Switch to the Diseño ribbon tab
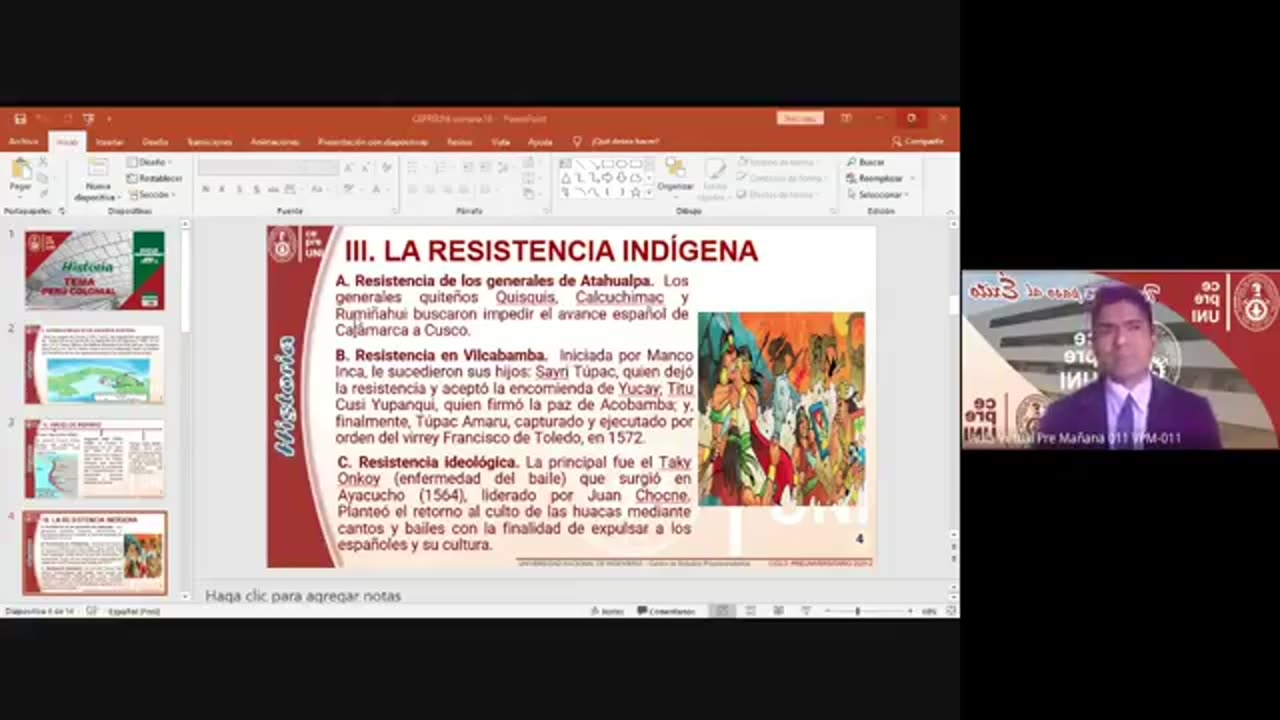Image resolution: width=1280 pixels, height=720 pixels. point(155,142)
